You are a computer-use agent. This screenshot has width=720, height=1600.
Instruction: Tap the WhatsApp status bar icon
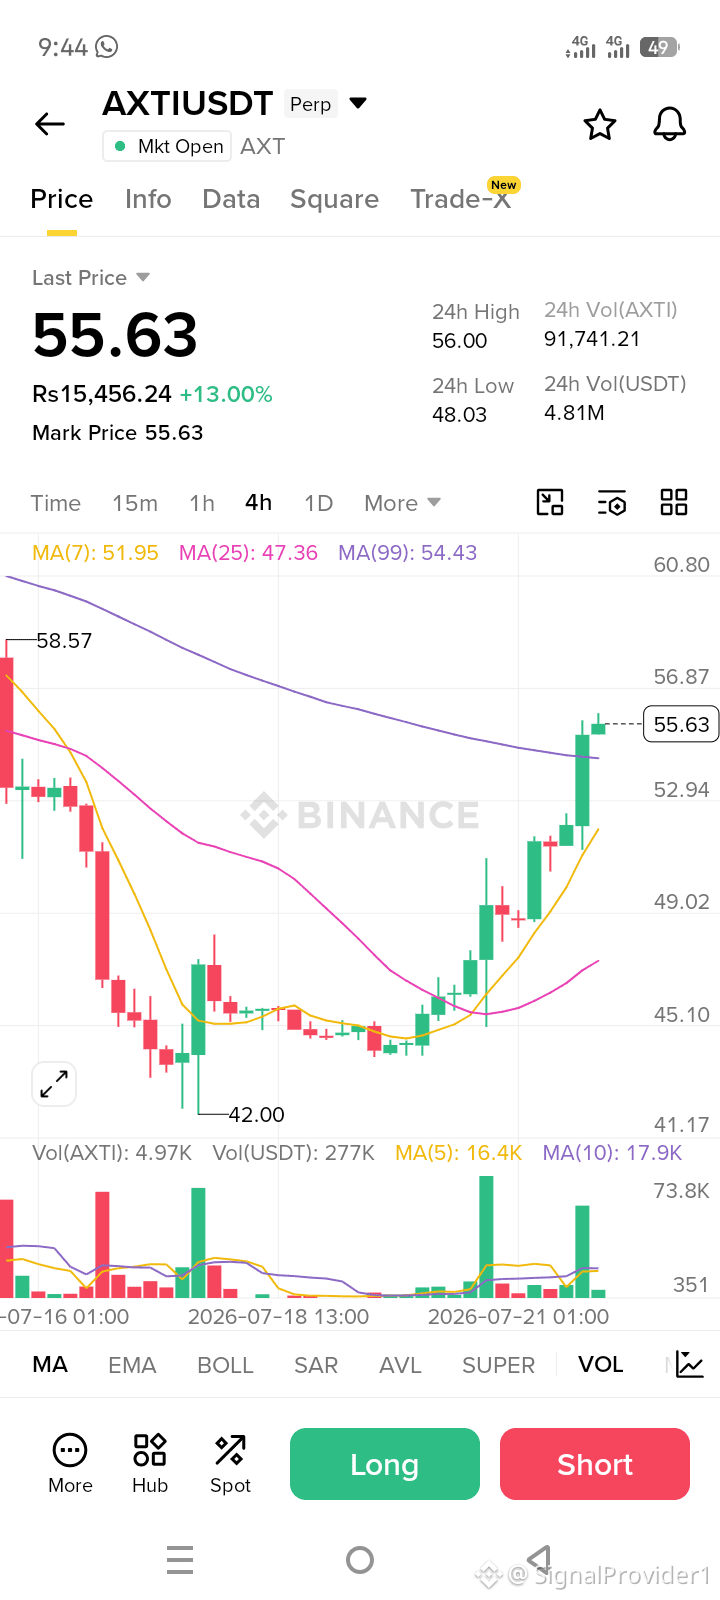[x=106, y=46]
